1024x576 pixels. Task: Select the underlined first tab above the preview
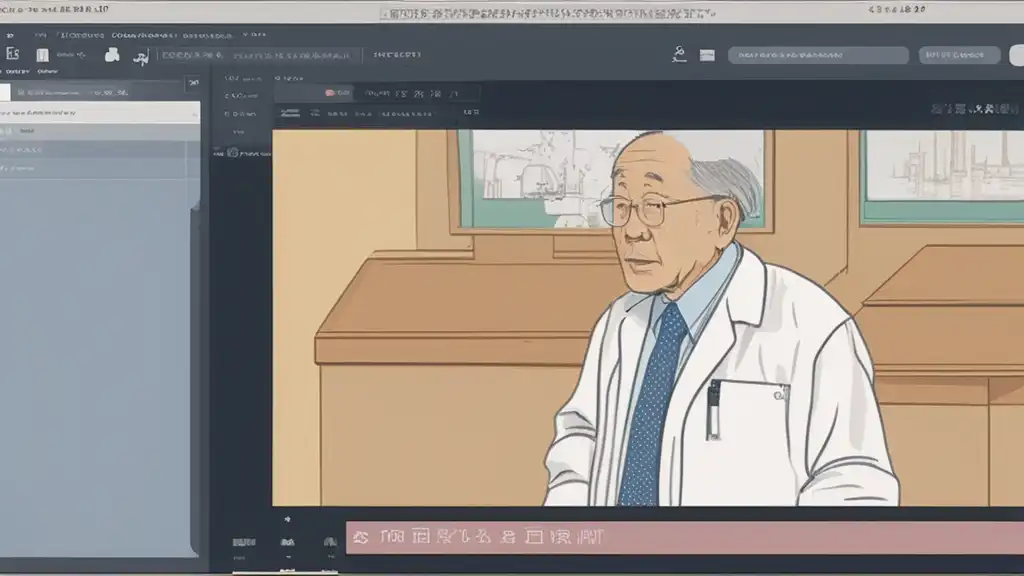point(290,113)
